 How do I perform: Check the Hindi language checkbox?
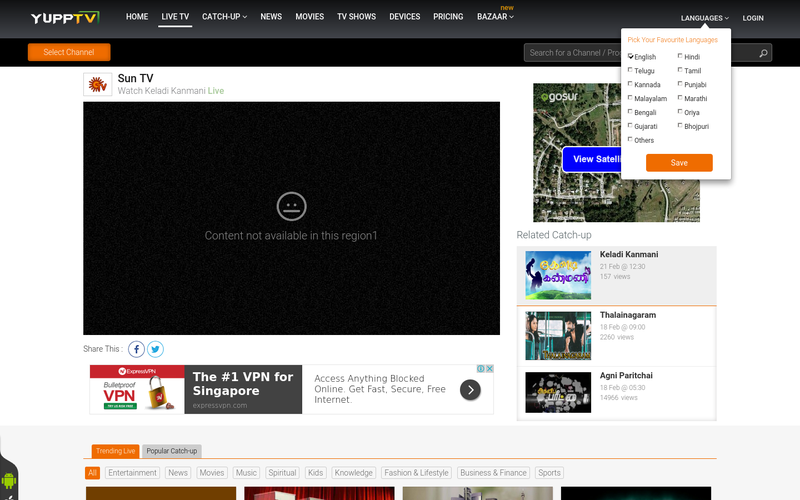680,56
